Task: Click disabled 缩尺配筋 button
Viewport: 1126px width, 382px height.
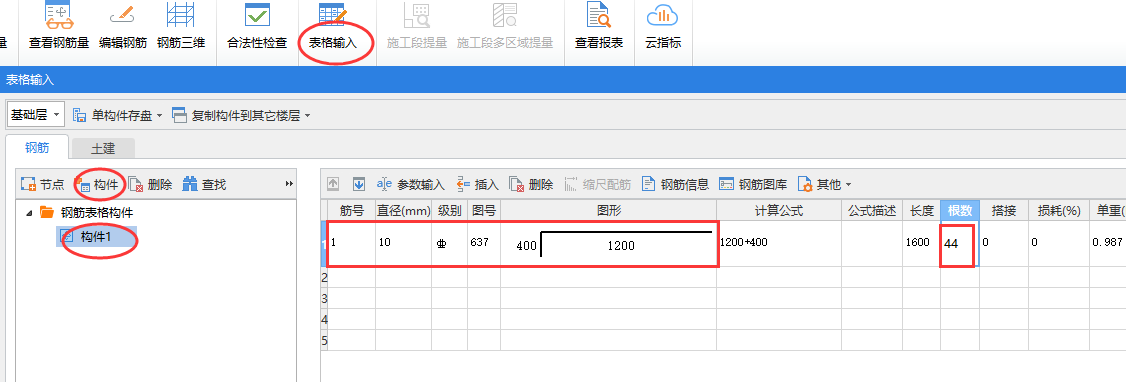Action: click(597, 185)
